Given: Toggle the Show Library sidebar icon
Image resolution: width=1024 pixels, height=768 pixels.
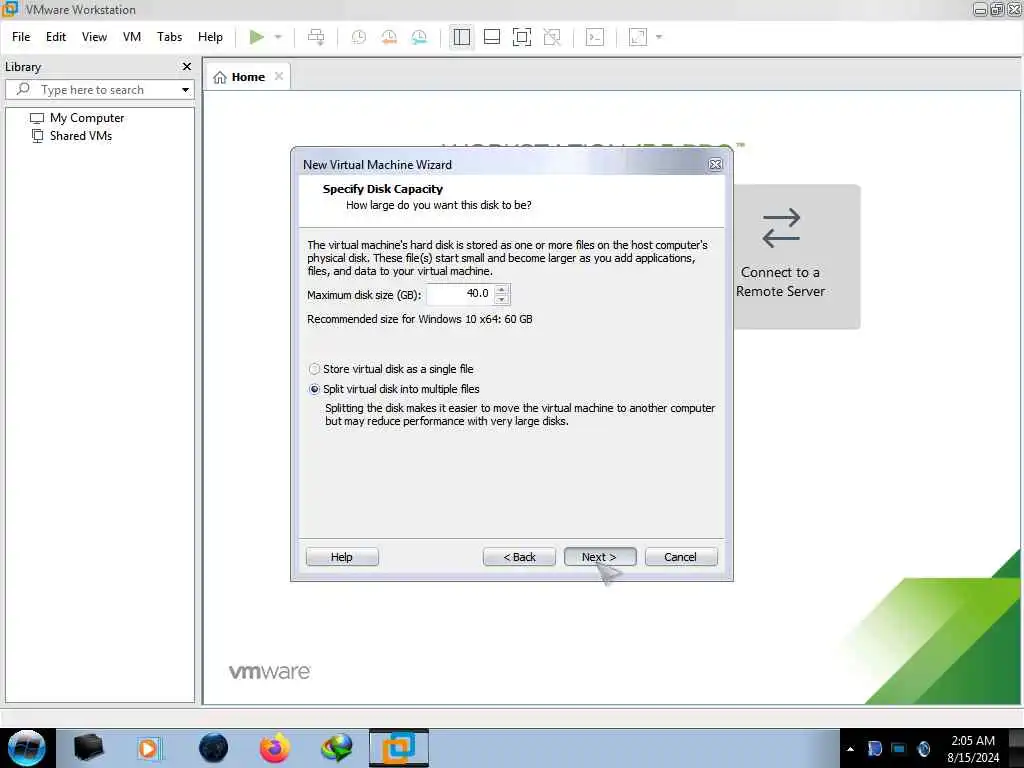Looking at the screenshot, I should 462,37.
